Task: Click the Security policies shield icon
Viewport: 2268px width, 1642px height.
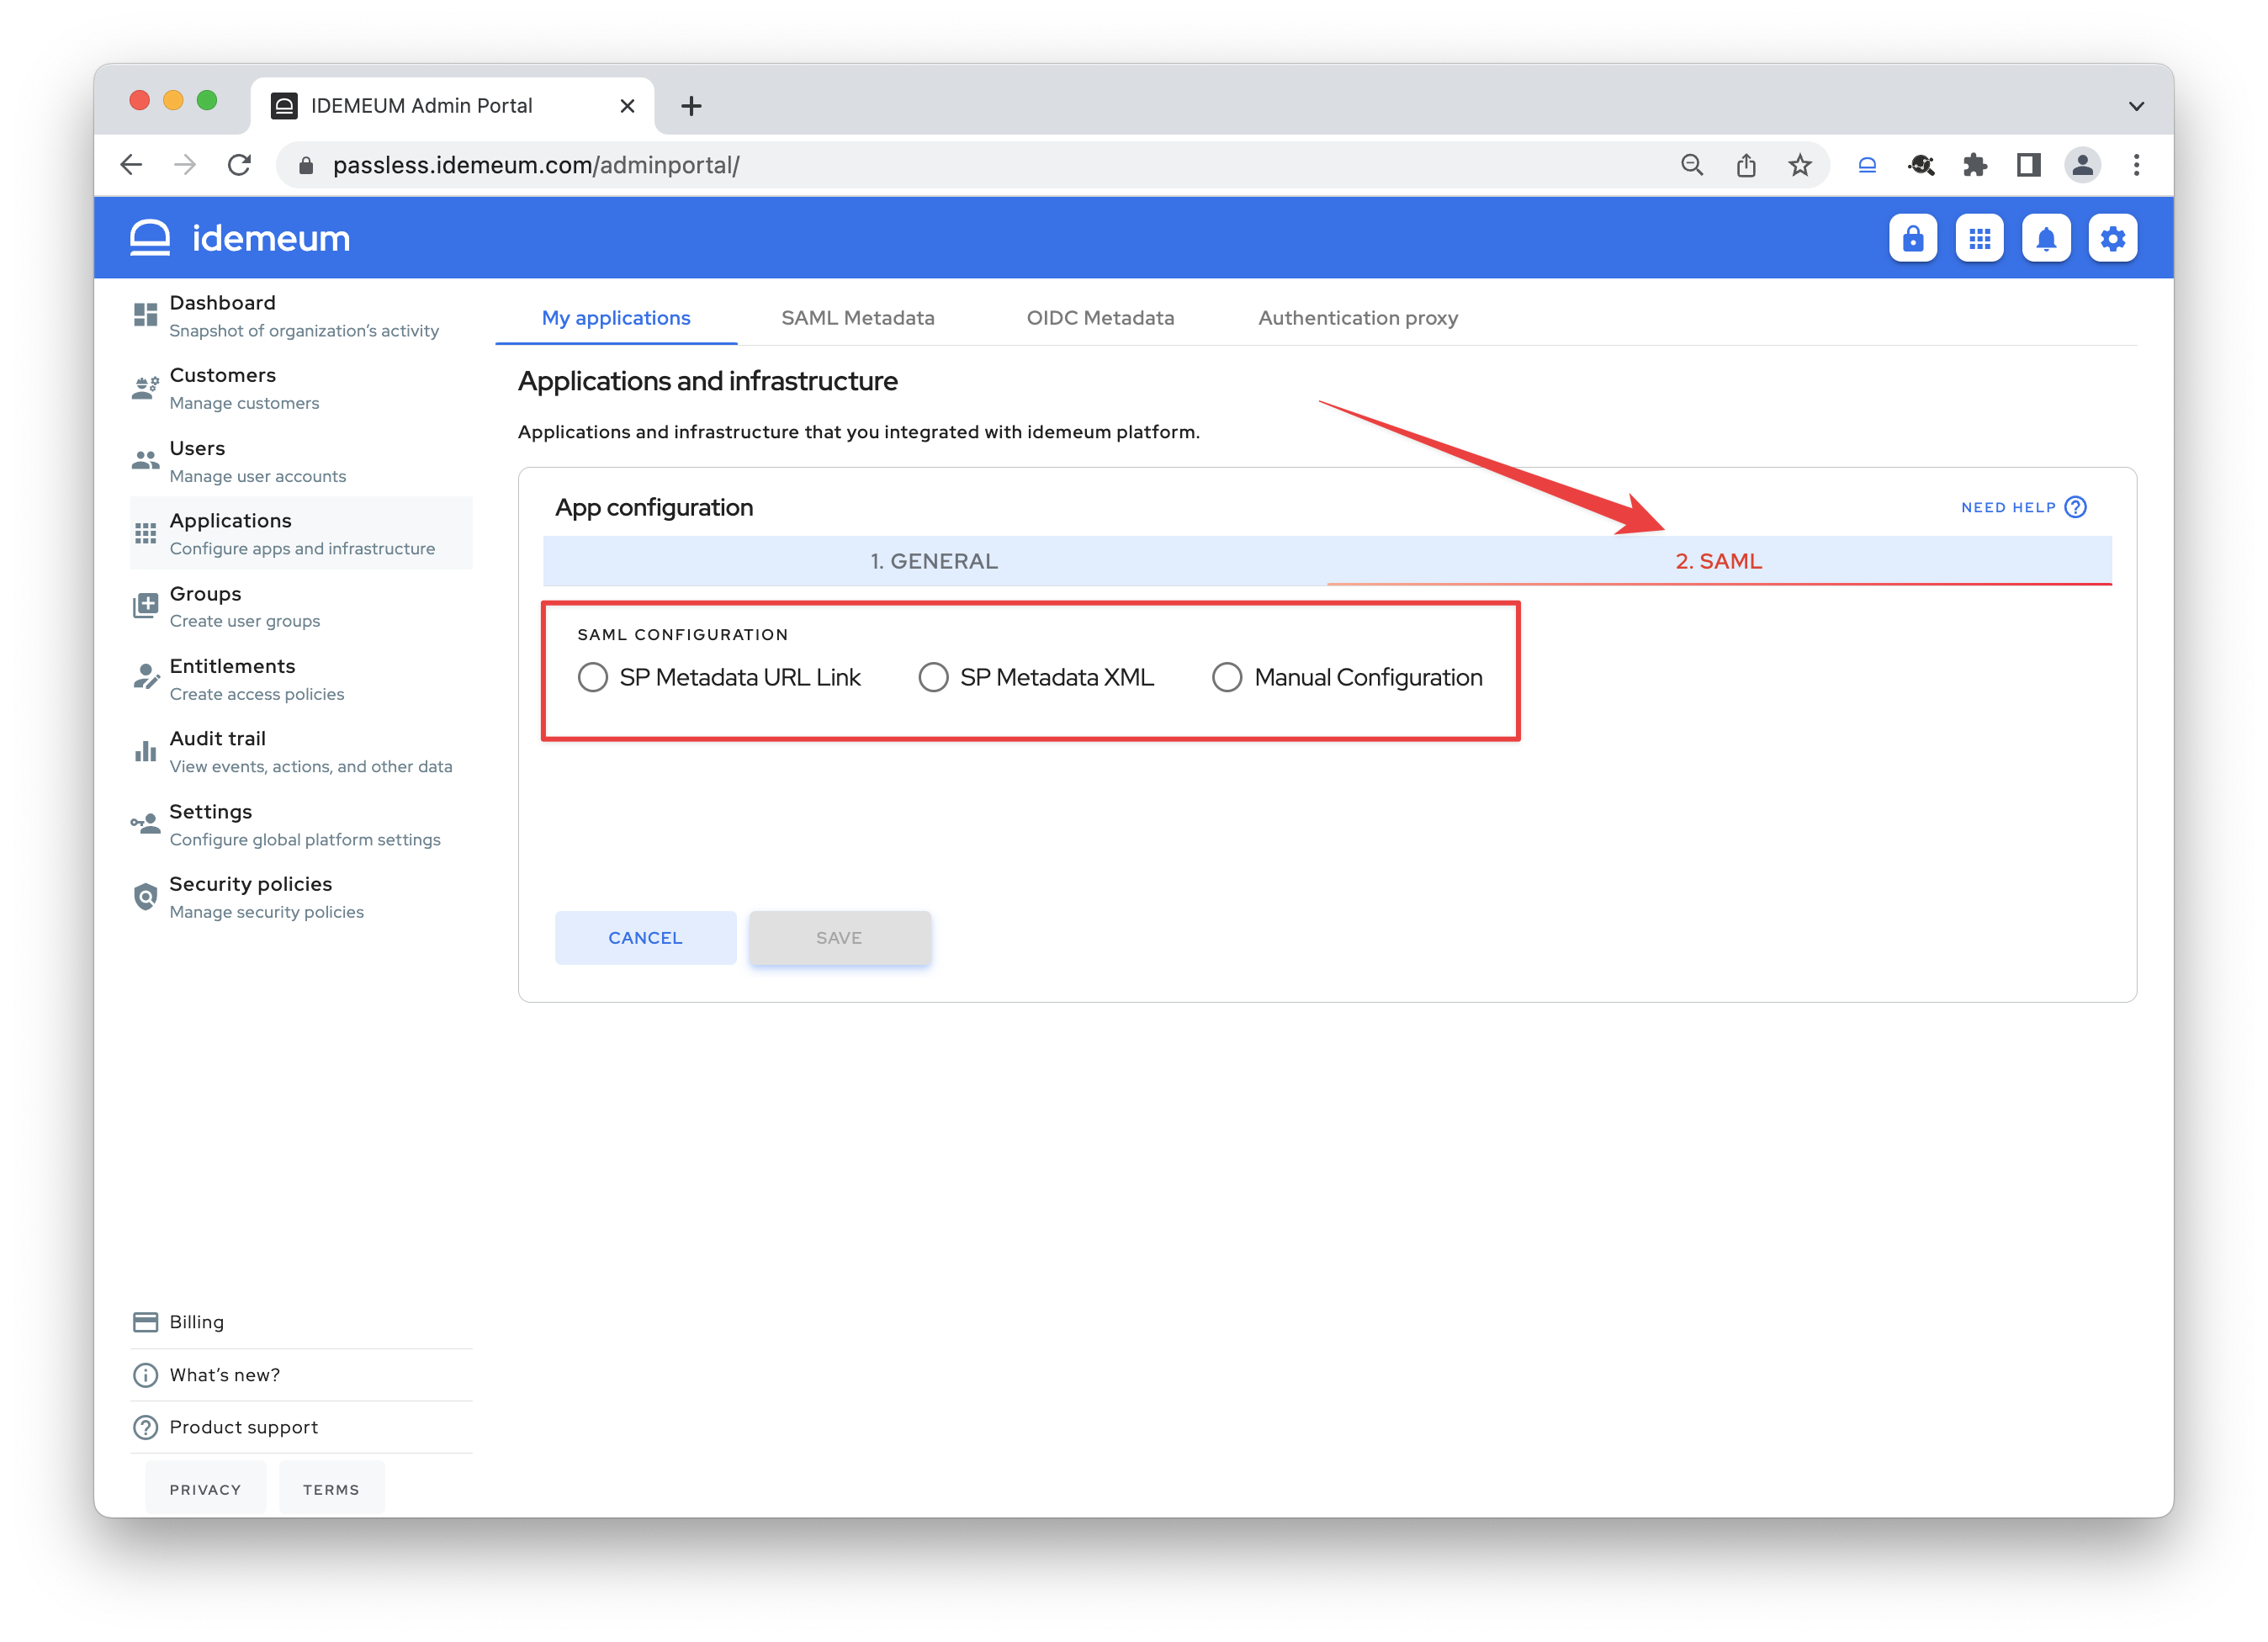Action: tap(145, 897)
